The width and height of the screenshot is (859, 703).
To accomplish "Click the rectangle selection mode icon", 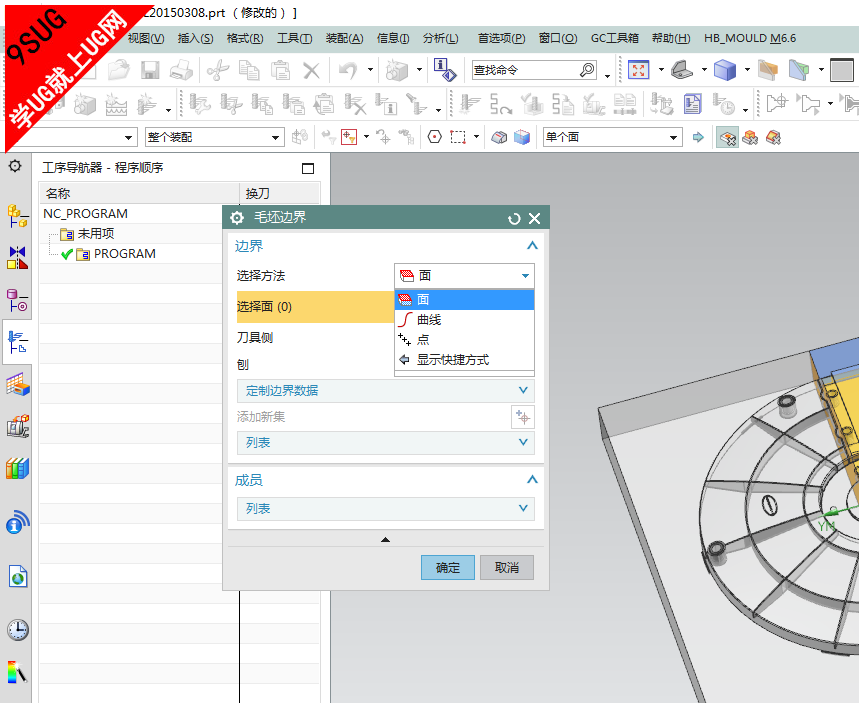I will (458, 137).
